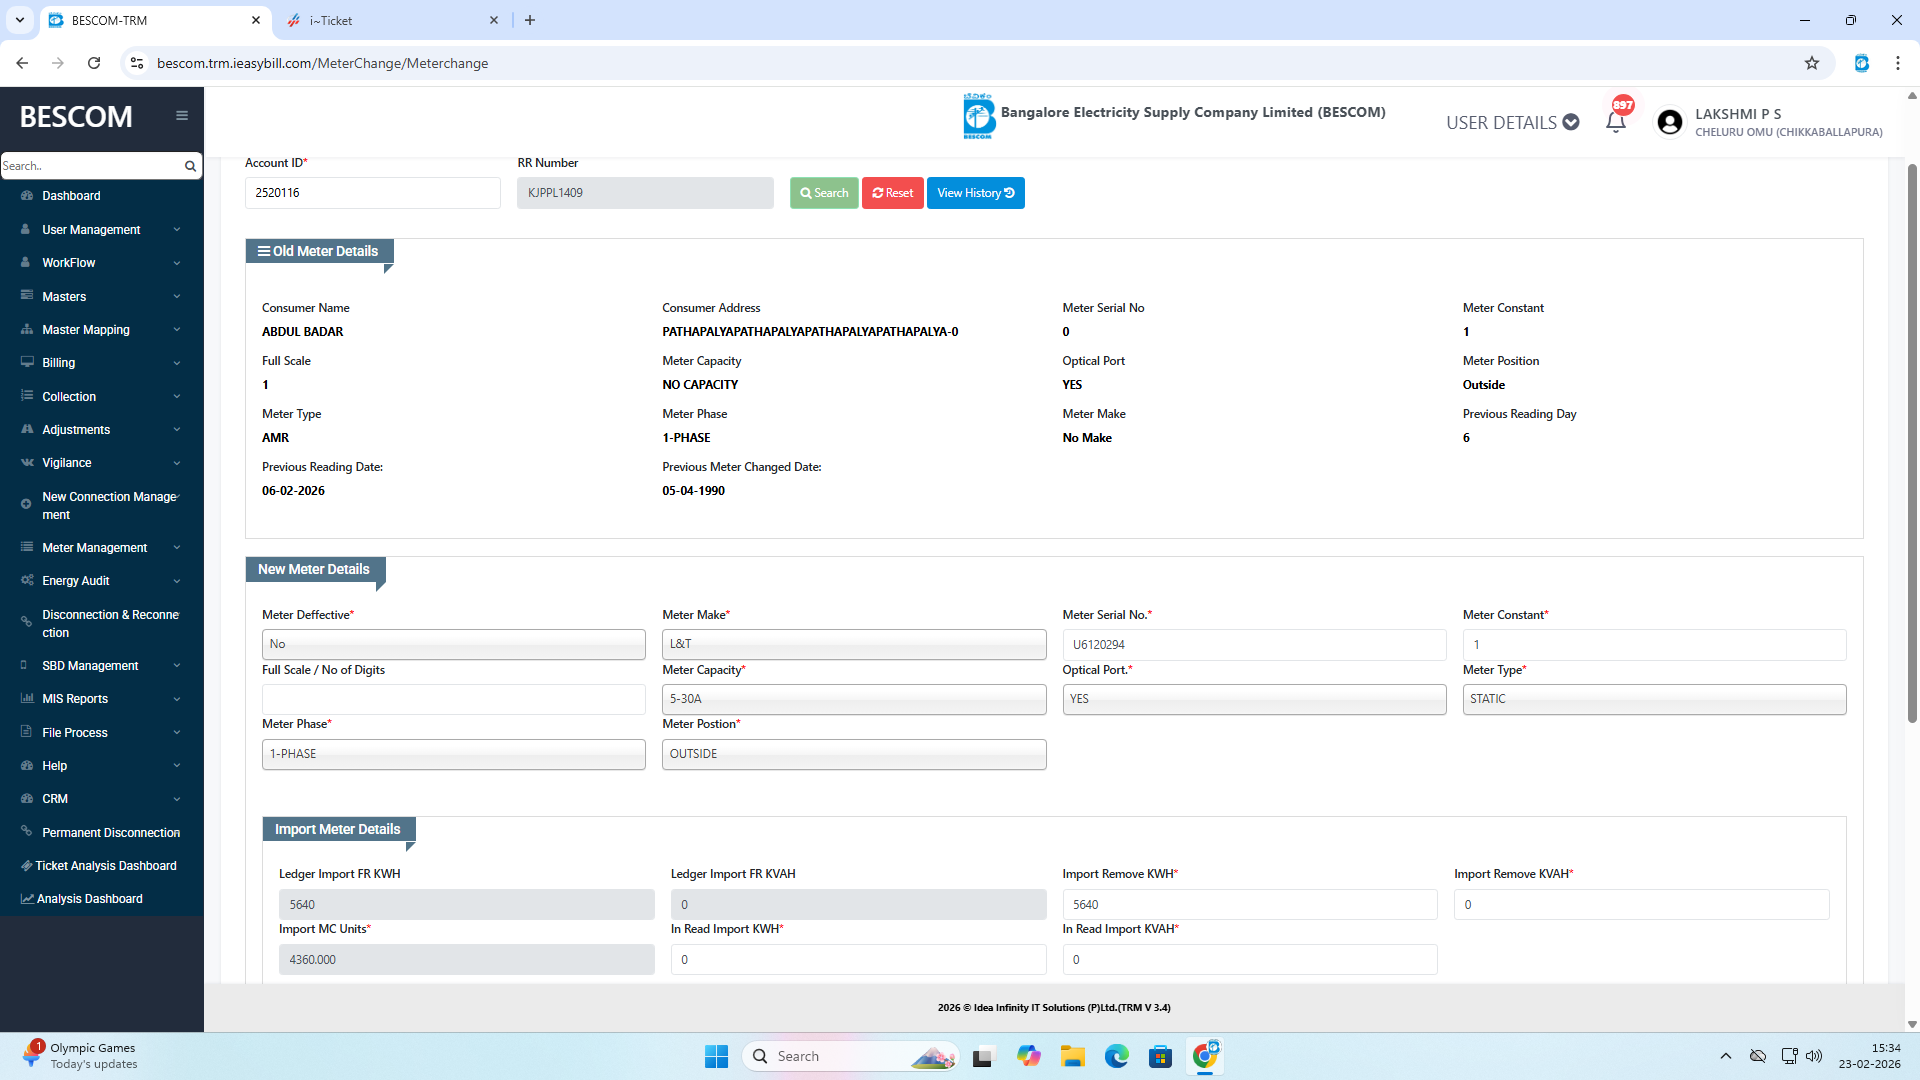Click the Meter Serial No. input field
1920x1080 pixels.
coord(1253,645)
